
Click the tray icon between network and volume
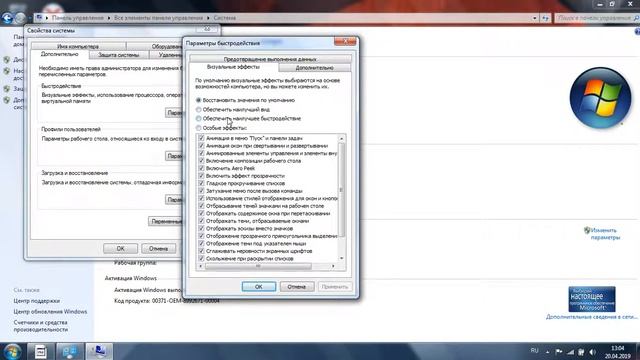(x=581, y=351)
